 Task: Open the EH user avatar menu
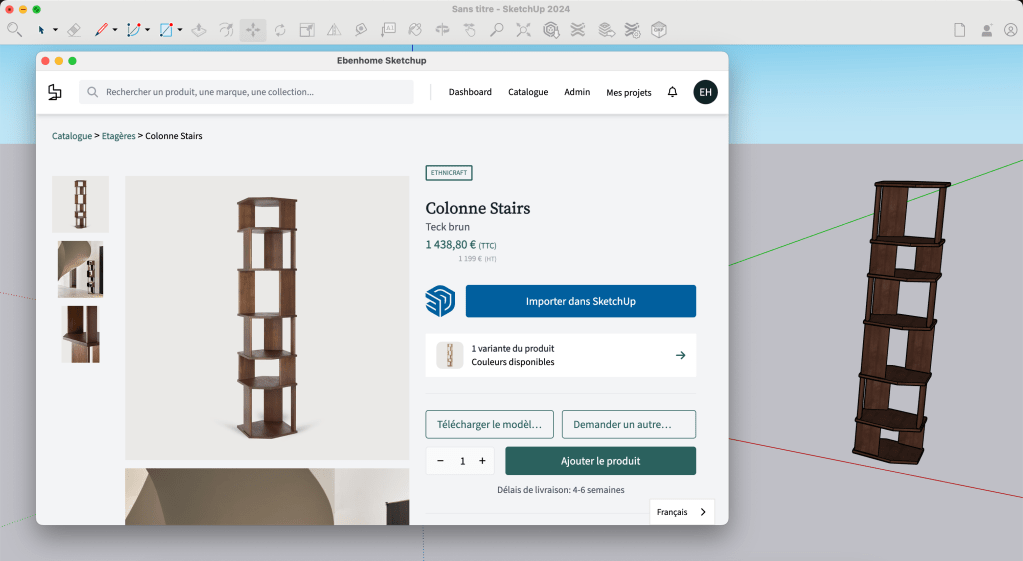pos(705,92)
